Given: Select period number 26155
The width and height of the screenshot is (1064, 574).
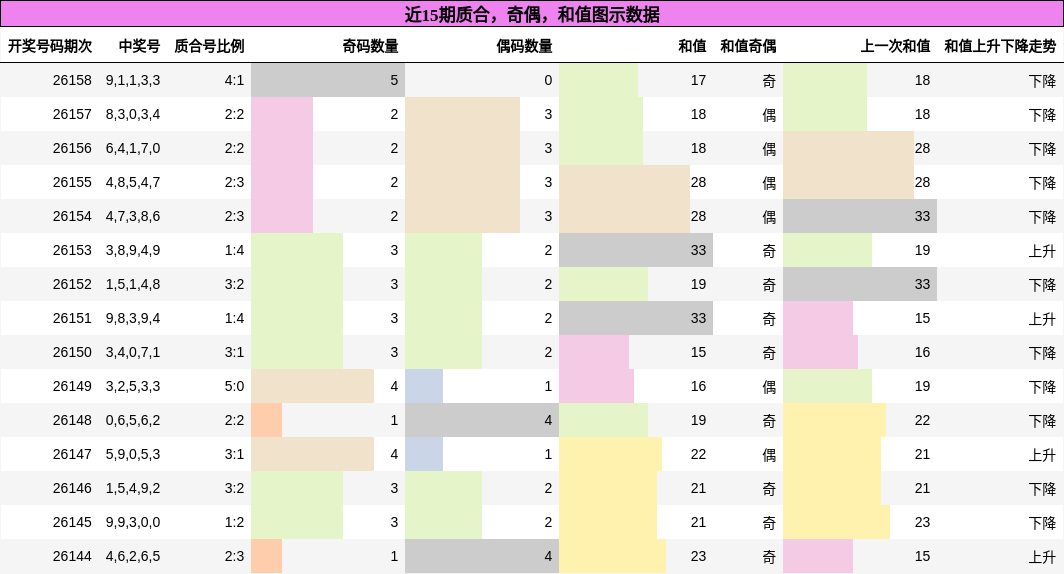Looking at the screenshot, I should (x=72, y=182).
